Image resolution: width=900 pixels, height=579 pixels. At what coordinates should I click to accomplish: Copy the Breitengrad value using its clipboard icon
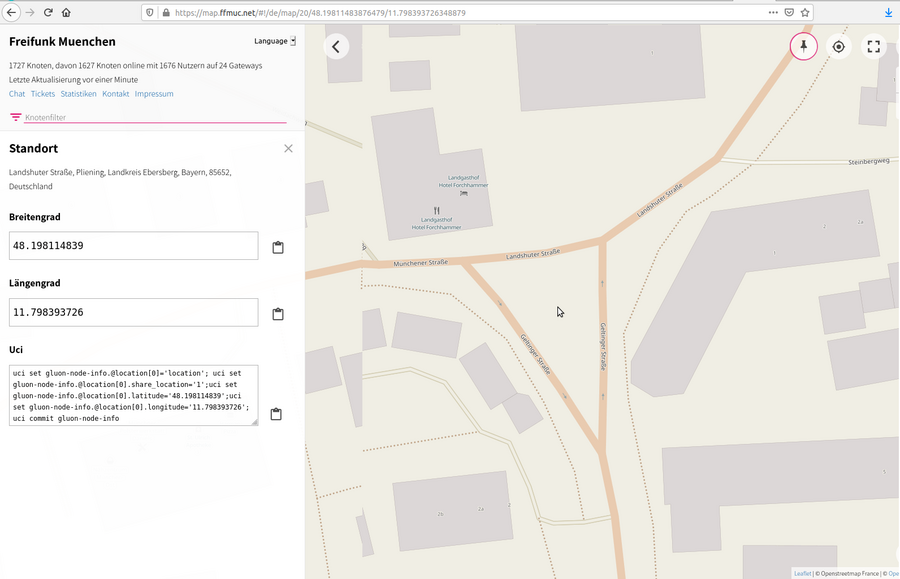277,245
